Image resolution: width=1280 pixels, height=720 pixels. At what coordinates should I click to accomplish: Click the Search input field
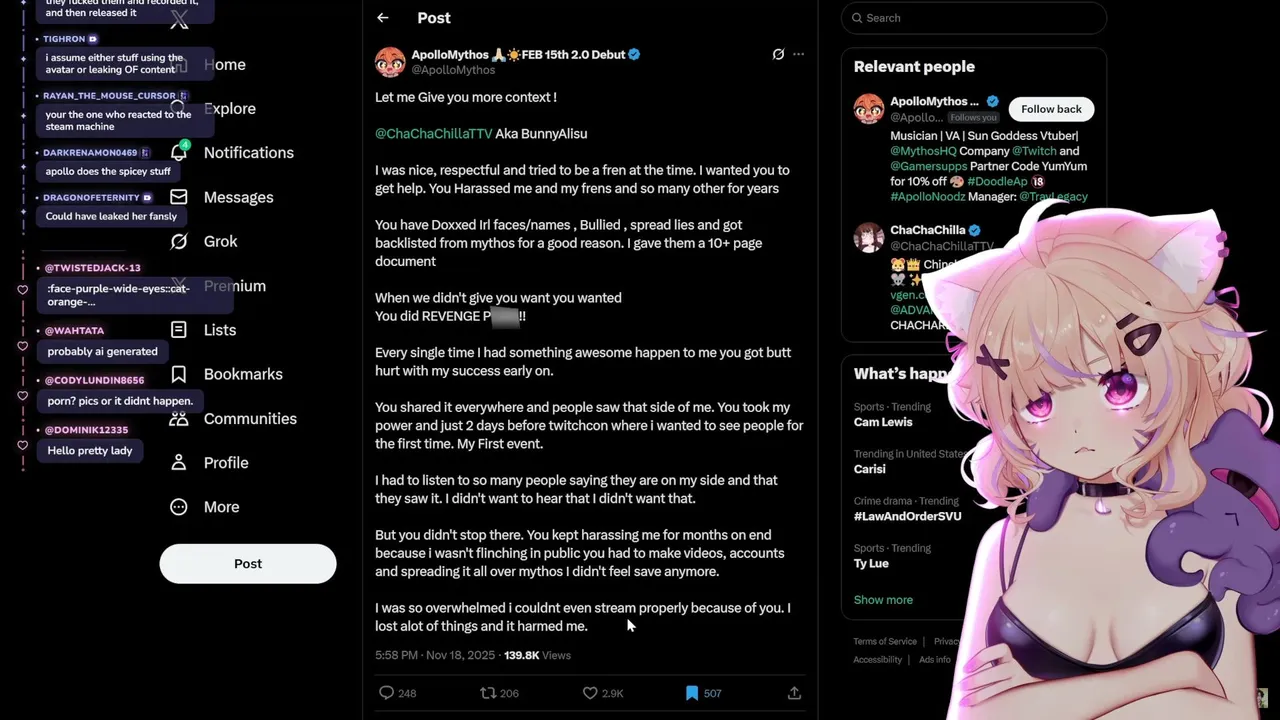pyautogui.click(x=974, y=18)
